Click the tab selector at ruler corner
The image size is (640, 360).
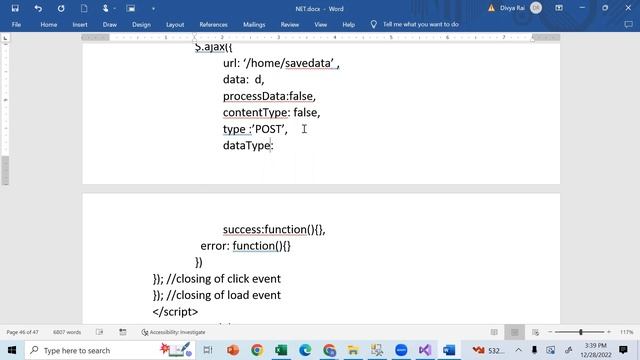(x=5, y=38)
